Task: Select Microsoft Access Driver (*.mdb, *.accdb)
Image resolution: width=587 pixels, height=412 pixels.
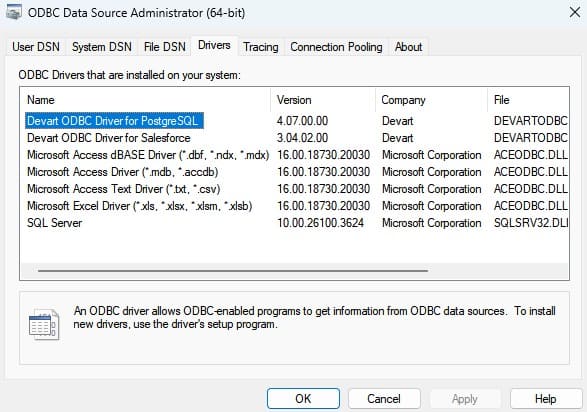Action: pos(122,172)
